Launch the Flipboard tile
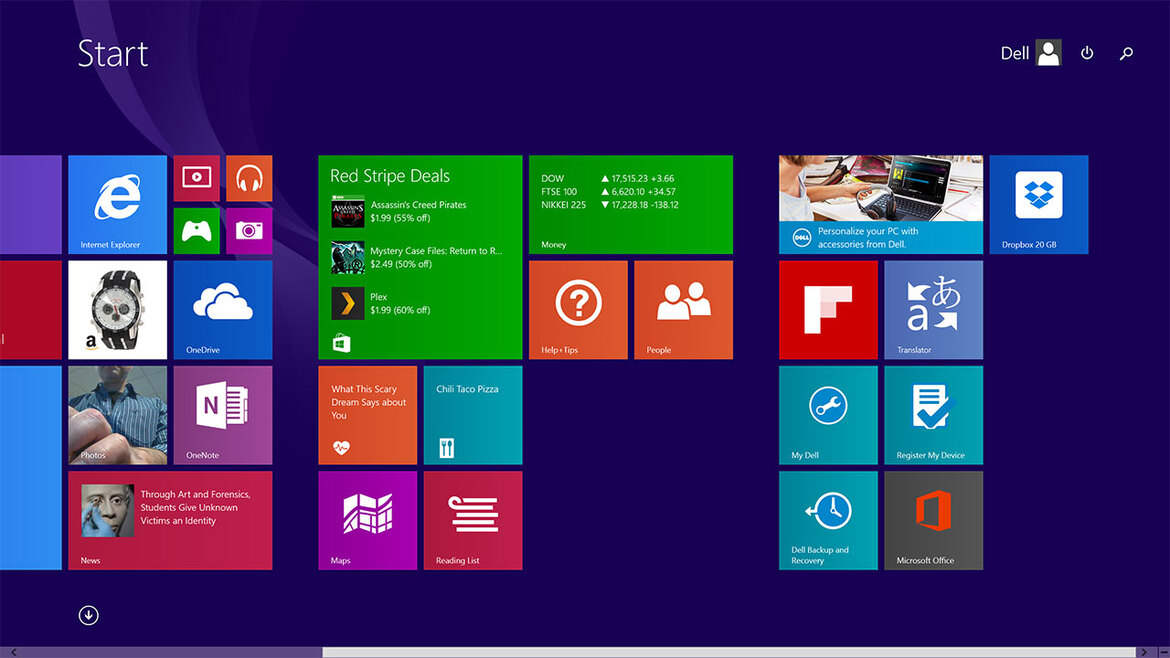The width and height of the screenshot is (1170, 658). 828,310
